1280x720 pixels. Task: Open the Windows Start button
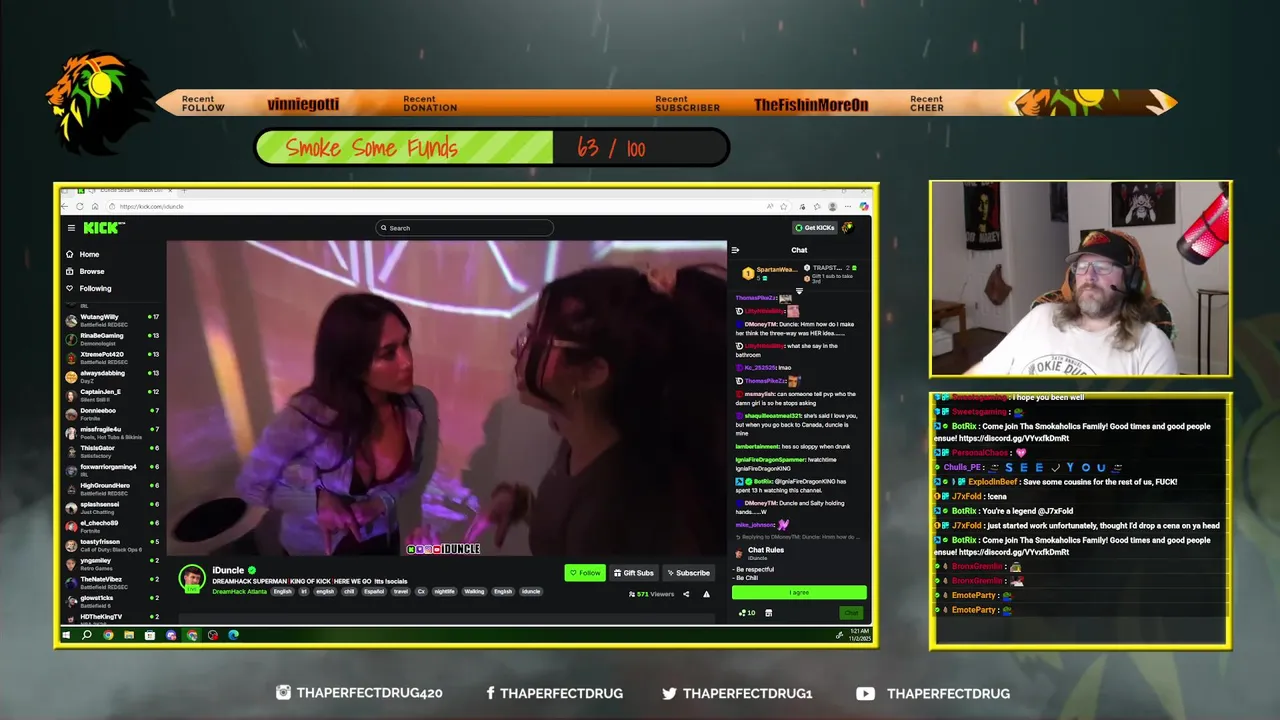[66, 635]
